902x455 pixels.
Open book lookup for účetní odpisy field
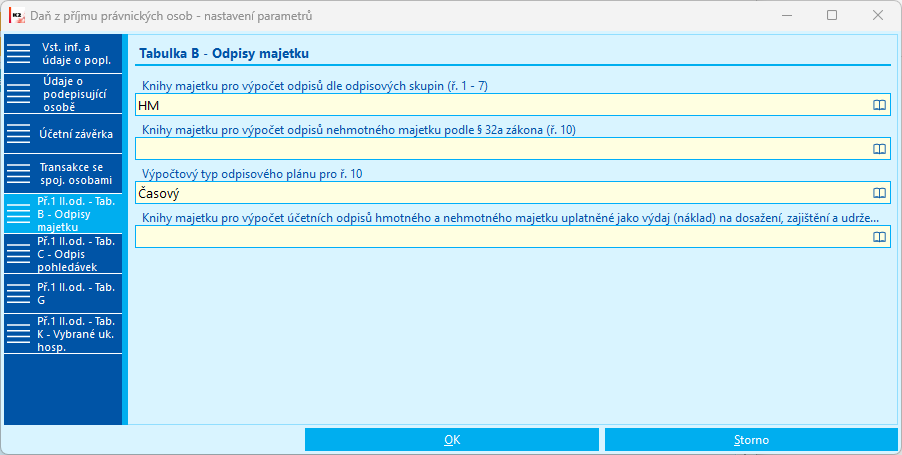(x=879, y=237)
